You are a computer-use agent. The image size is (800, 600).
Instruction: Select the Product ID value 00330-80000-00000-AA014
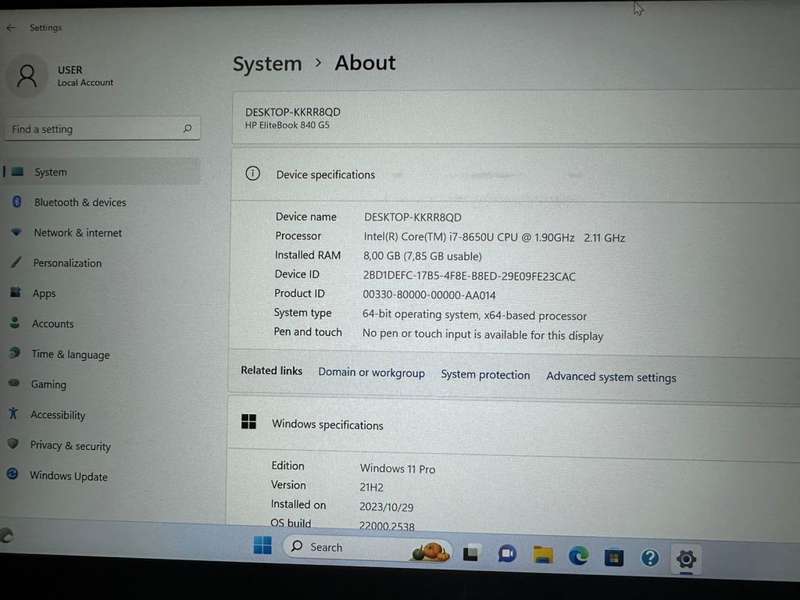tap(429, 295)
